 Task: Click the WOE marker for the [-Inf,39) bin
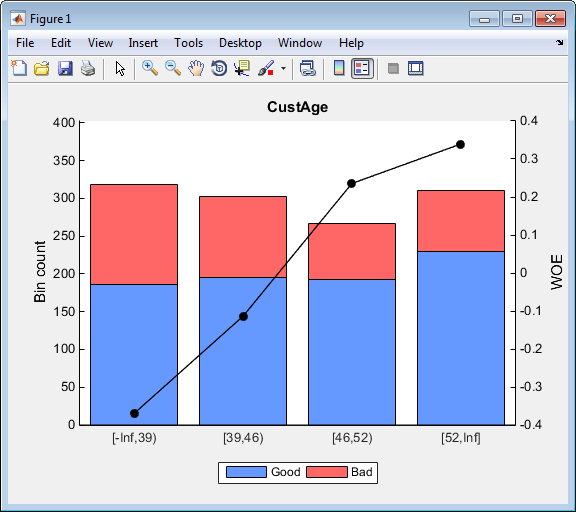click(134, 414)
